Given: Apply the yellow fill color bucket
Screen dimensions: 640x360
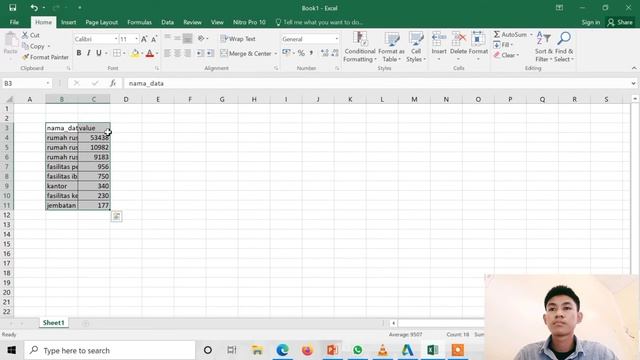Looking at the screenshot, I should pos(135,53).
